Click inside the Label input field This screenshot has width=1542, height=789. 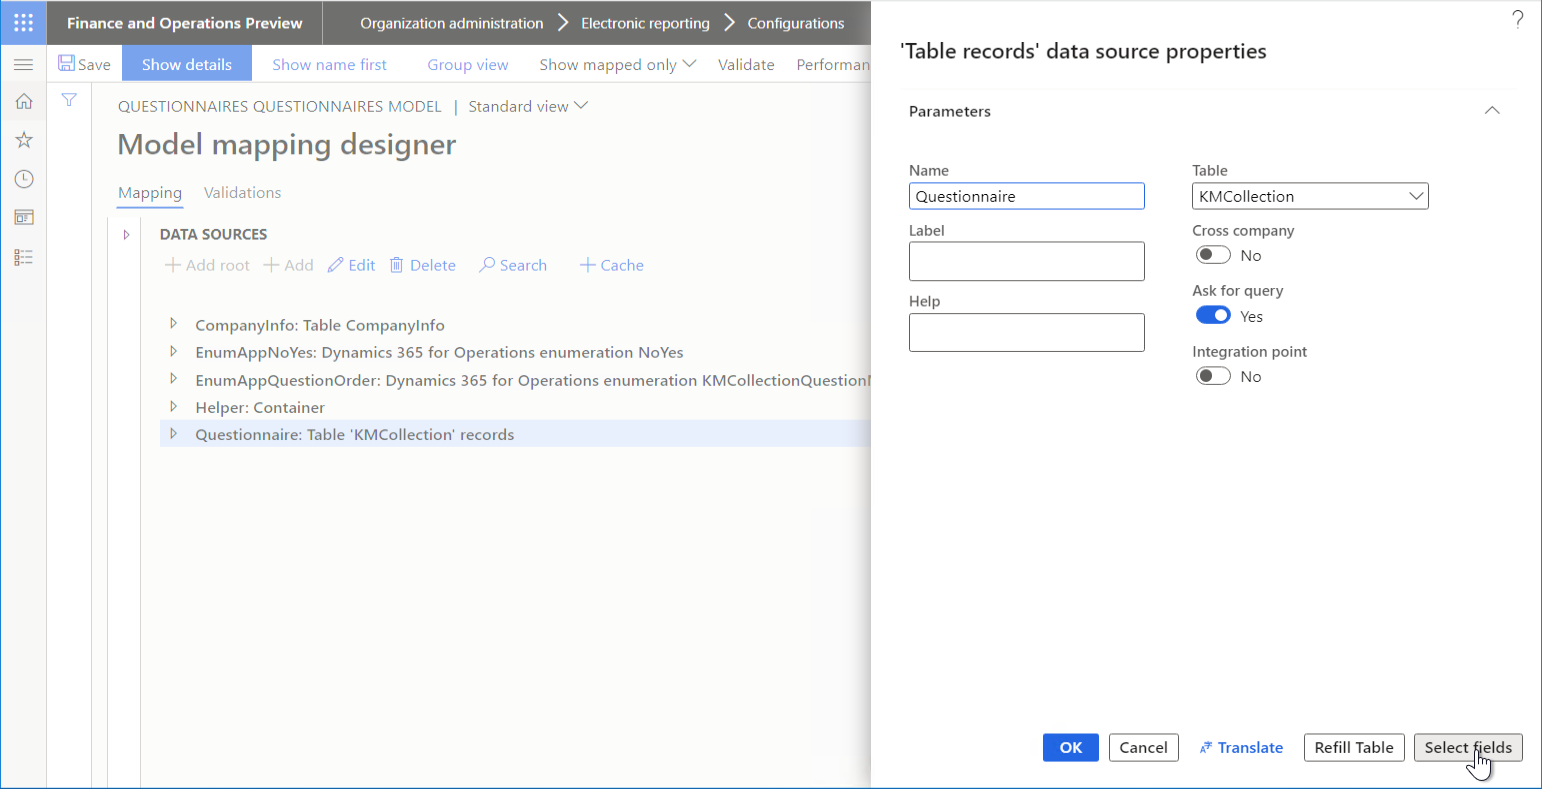click(1026, 261)
